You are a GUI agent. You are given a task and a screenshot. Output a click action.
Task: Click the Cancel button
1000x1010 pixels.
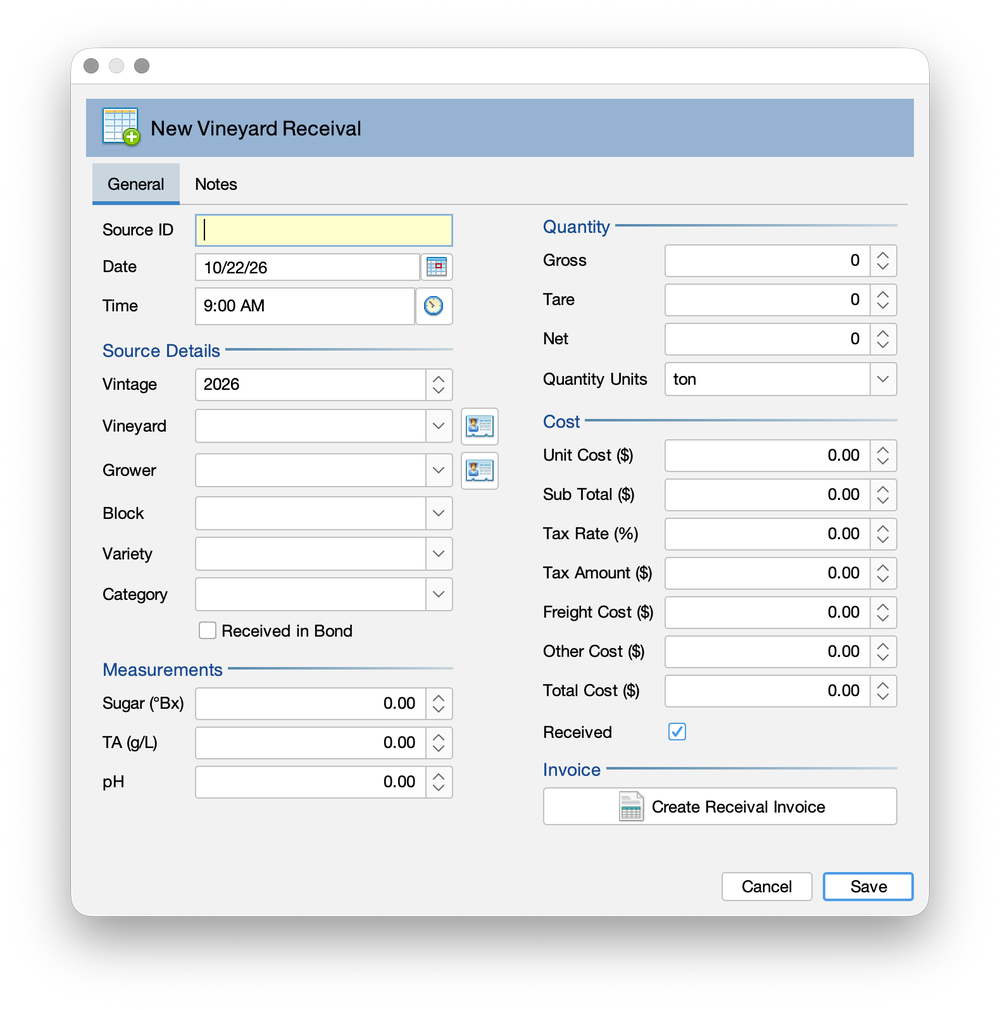pyautogui.click(x=767, y=886)
